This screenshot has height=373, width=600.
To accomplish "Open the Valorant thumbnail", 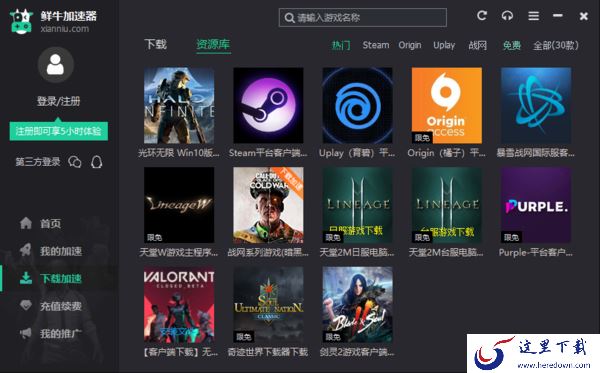I will [x=179, y=305].
